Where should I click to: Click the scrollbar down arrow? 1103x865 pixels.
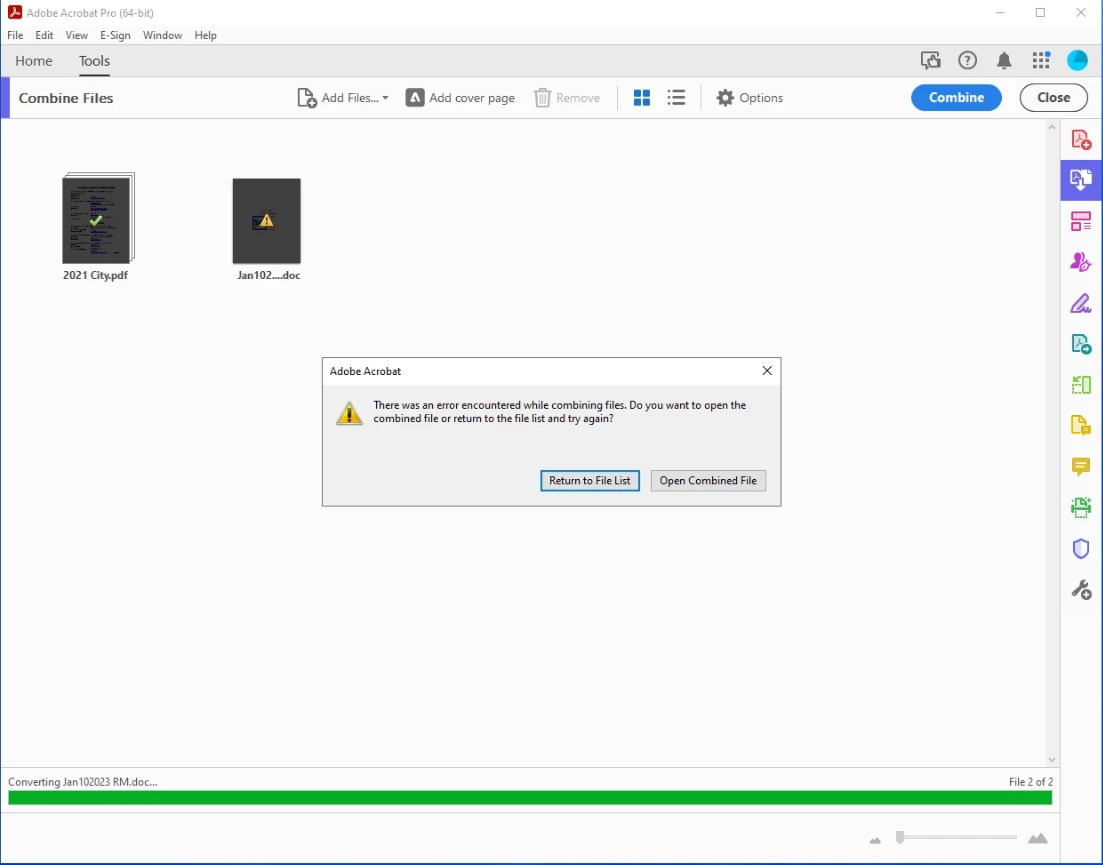[1052, 760]
